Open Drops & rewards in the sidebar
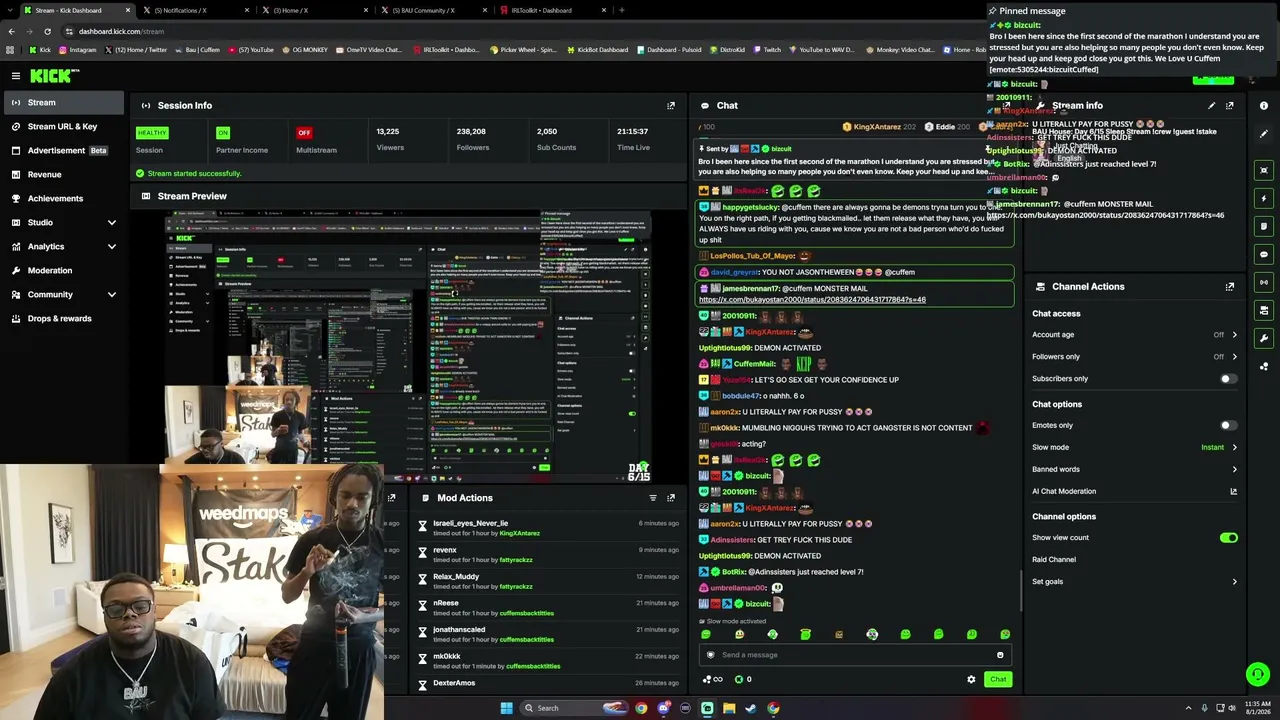1280x720 pixels. point(64,318)
